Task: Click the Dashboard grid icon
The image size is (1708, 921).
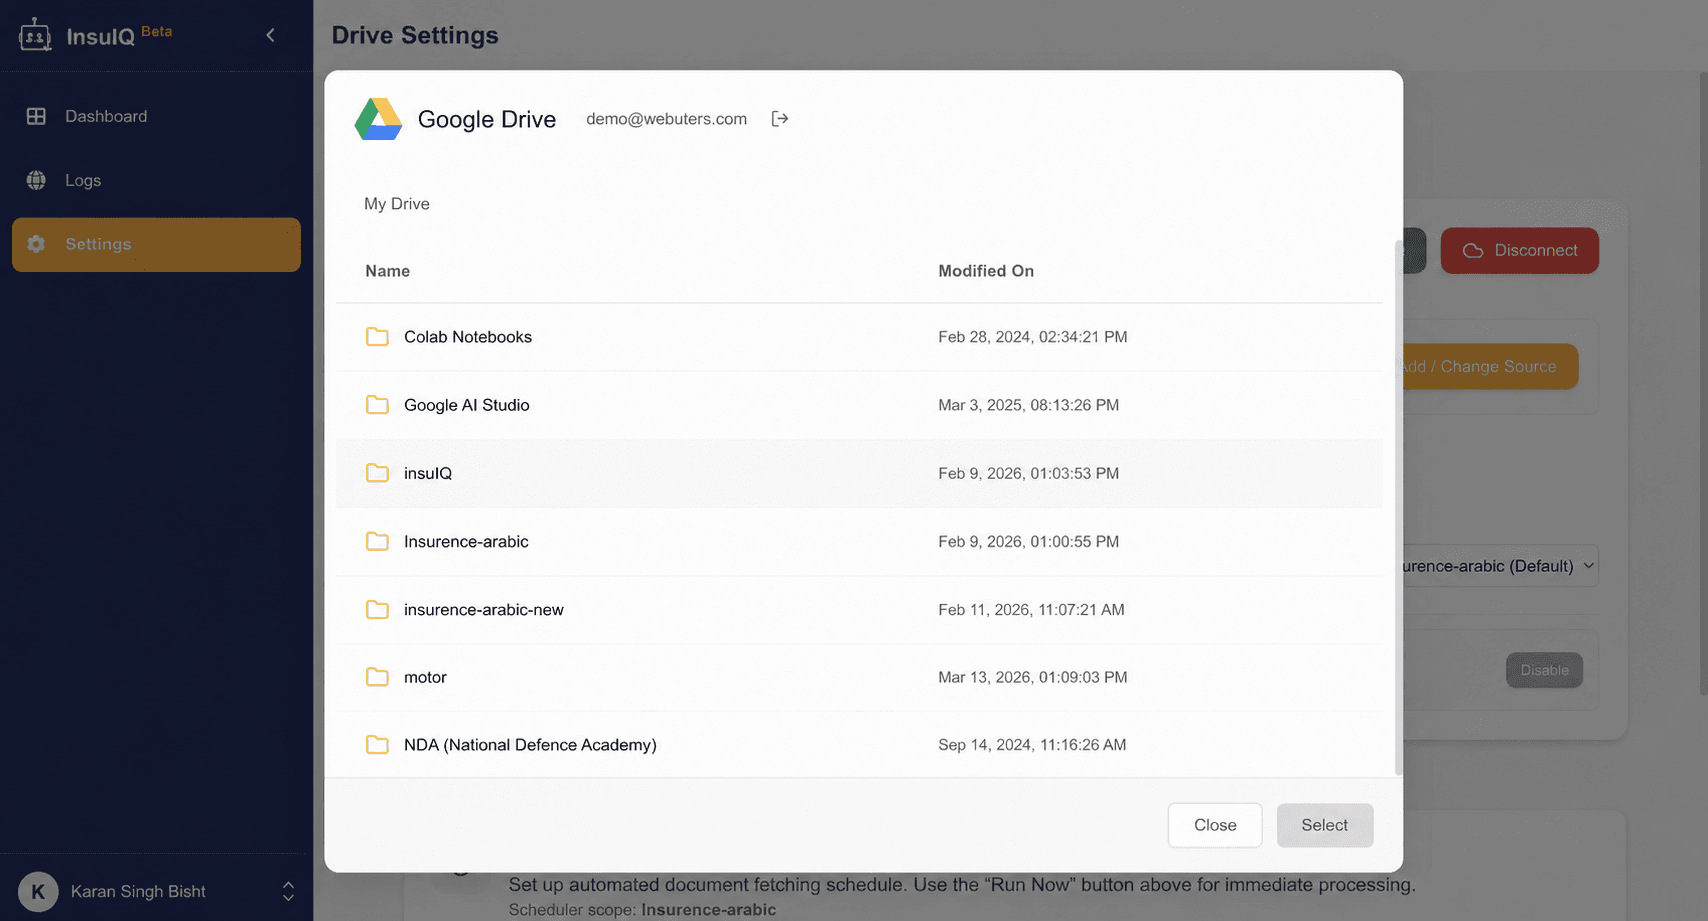Action: [x=36, y=116]
